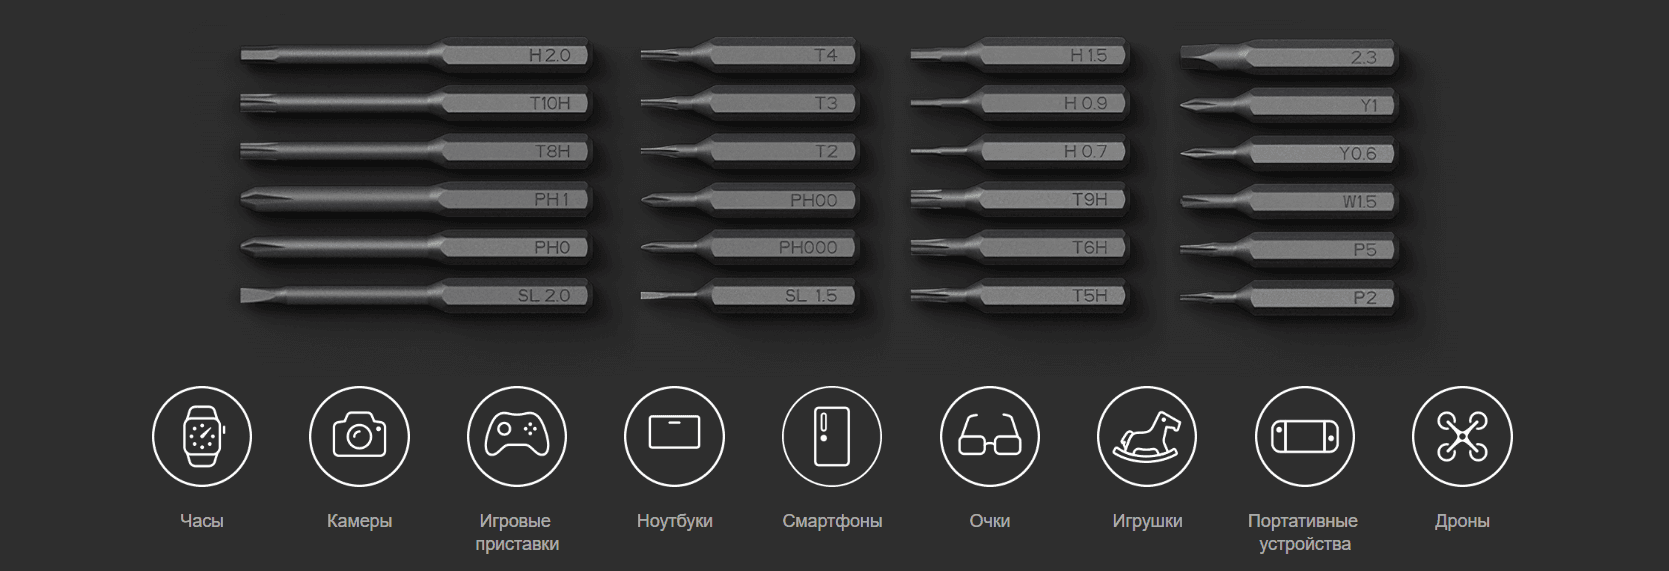Viewport: 1669px width, 571px height.
Task: Click the drone icon
Action: (x=1462, y=437)
